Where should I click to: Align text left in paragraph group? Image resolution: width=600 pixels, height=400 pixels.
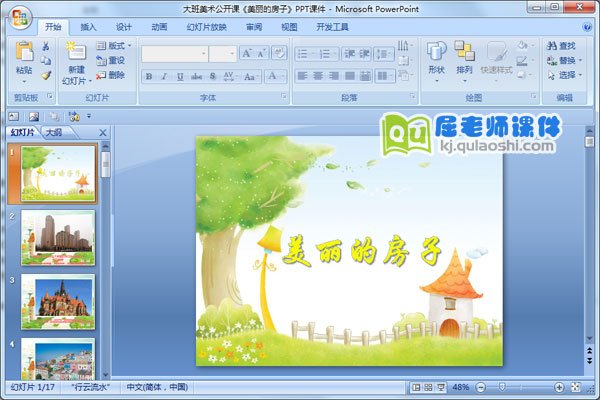click(x=302, y=76)
